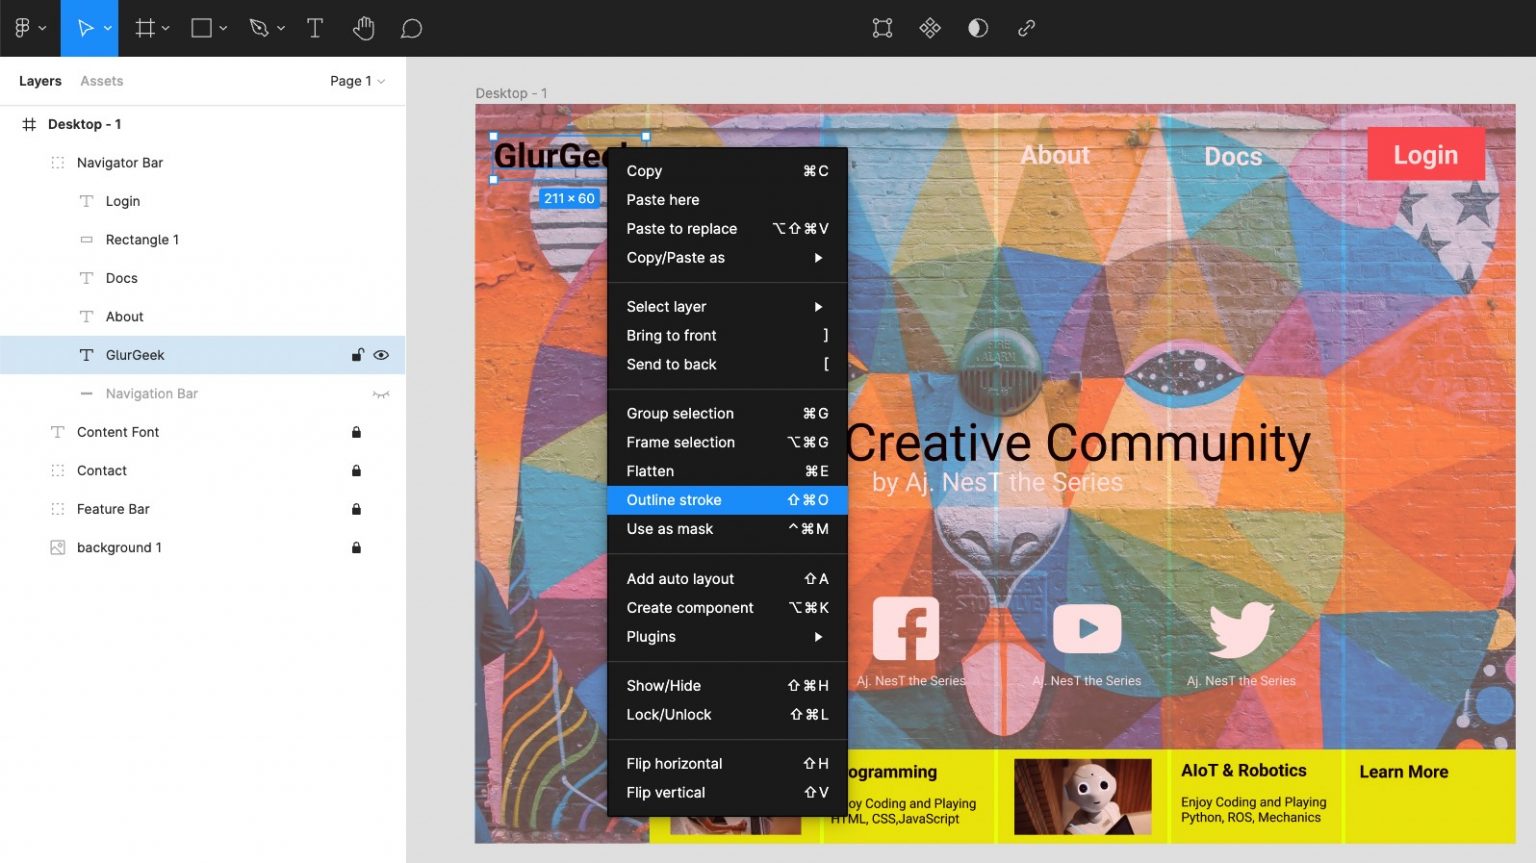Toggle visibility of GlurGeek layer

tap(381, 355)
